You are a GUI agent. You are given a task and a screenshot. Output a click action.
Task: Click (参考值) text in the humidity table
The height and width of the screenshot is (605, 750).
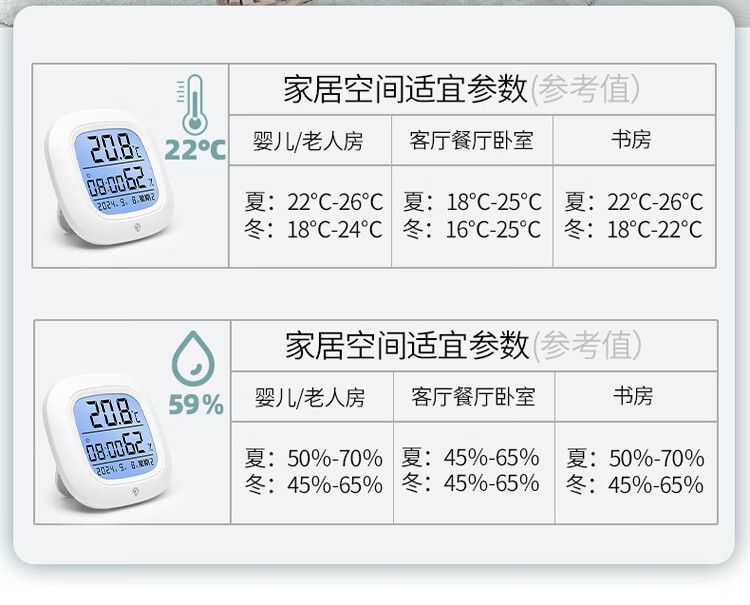click(586, 346)
